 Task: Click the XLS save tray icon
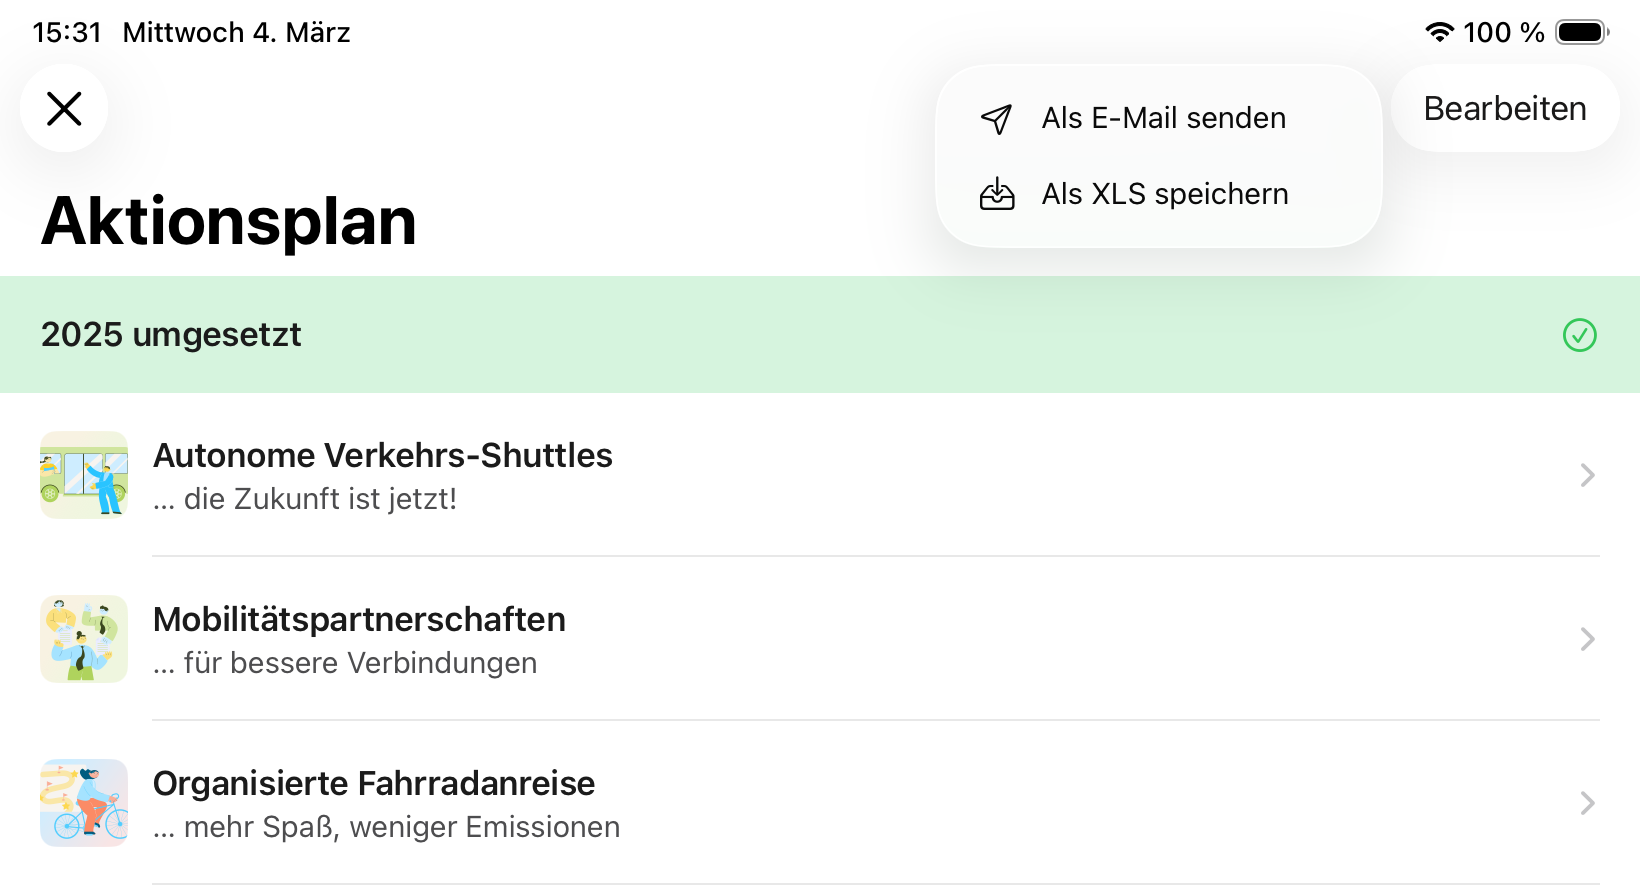996,194
